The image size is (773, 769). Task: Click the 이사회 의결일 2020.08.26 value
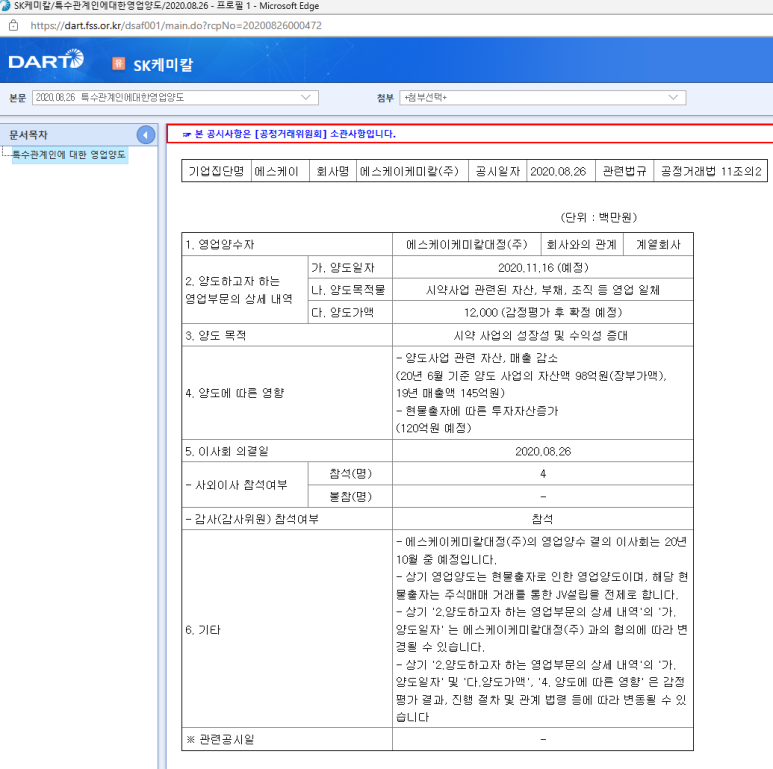pos(543,451)
